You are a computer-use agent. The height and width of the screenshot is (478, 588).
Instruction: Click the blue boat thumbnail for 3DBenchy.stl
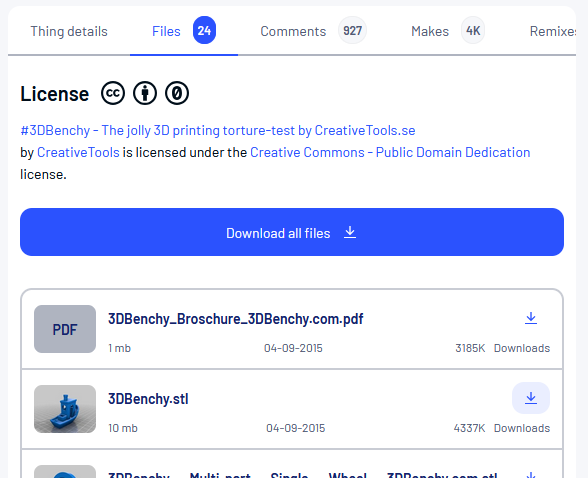coord(65,409)
